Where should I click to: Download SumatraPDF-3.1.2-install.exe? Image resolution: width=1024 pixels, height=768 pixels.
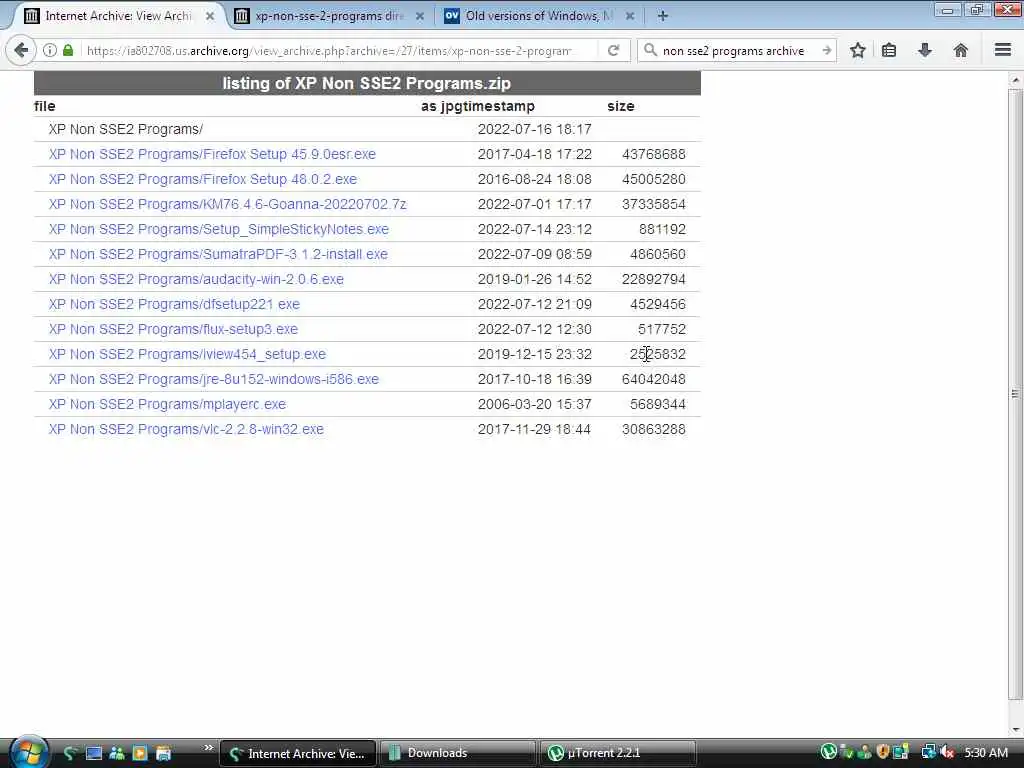pos(218,254)
